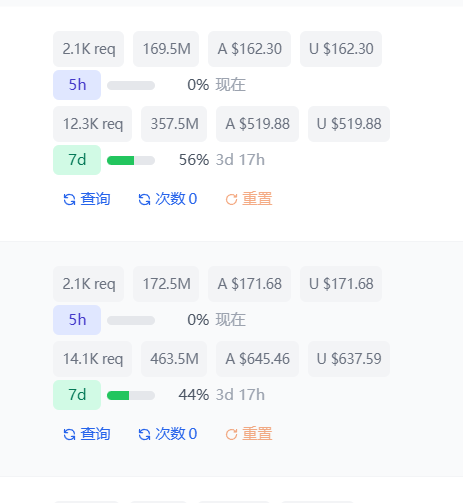This screenshot has height=503, width=463.
Task: Click the 查询 refresh icon in the first card
Action: coord(69,200)
